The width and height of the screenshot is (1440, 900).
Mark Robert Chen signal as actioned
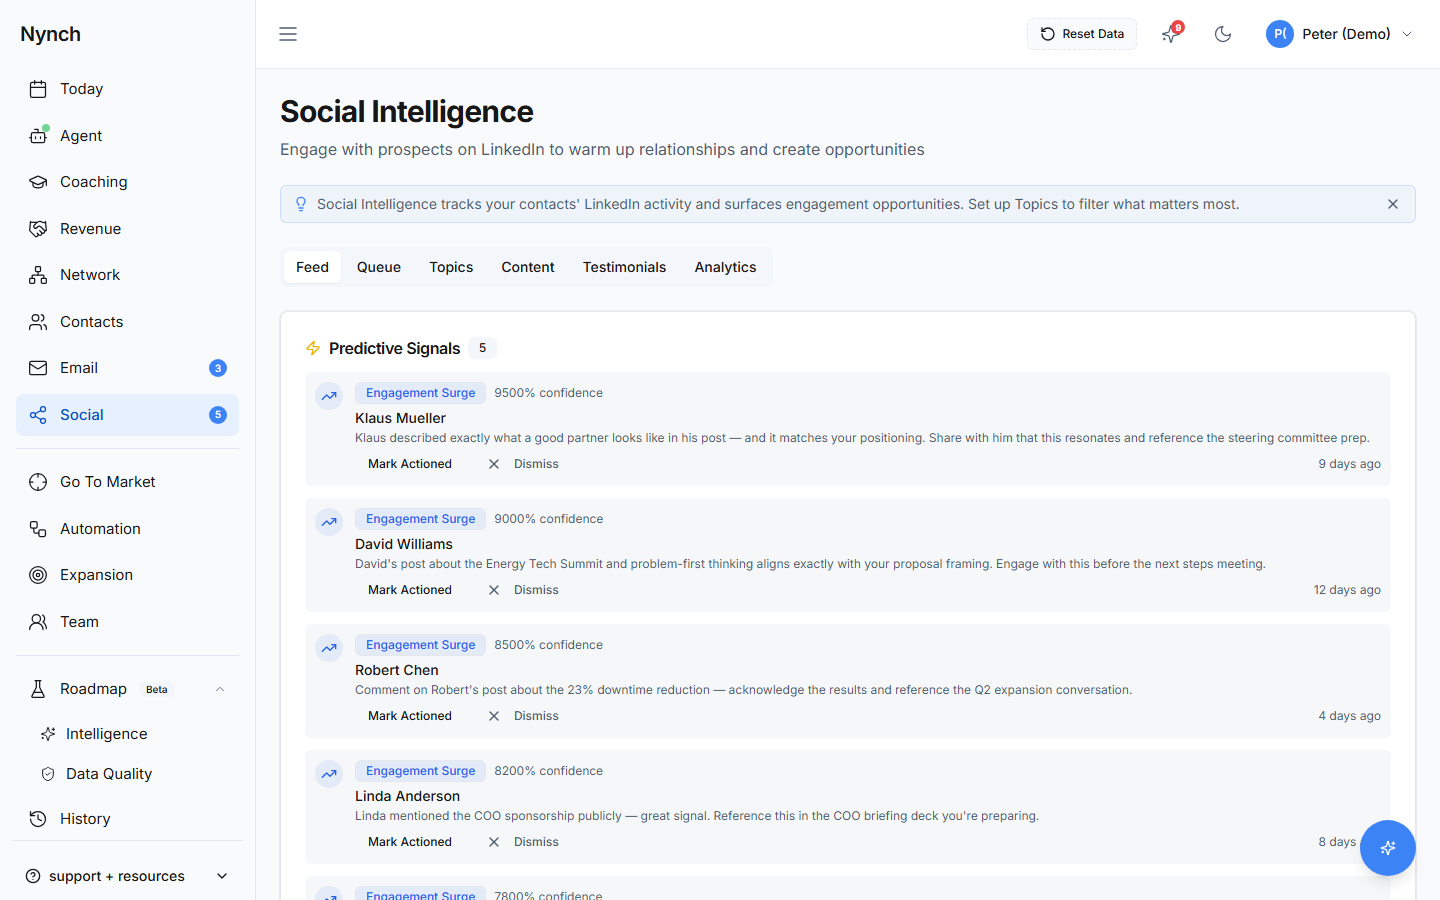tap(410, 716)
